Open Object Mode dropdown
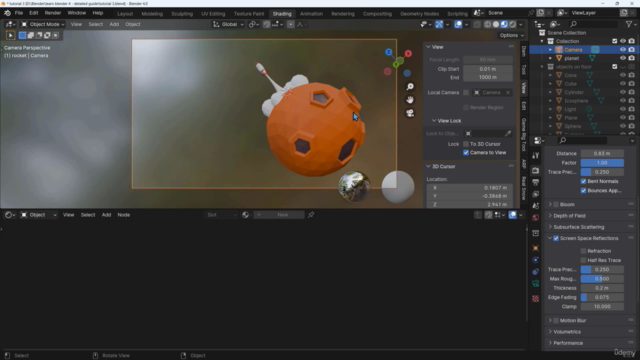 coord(42,24)
